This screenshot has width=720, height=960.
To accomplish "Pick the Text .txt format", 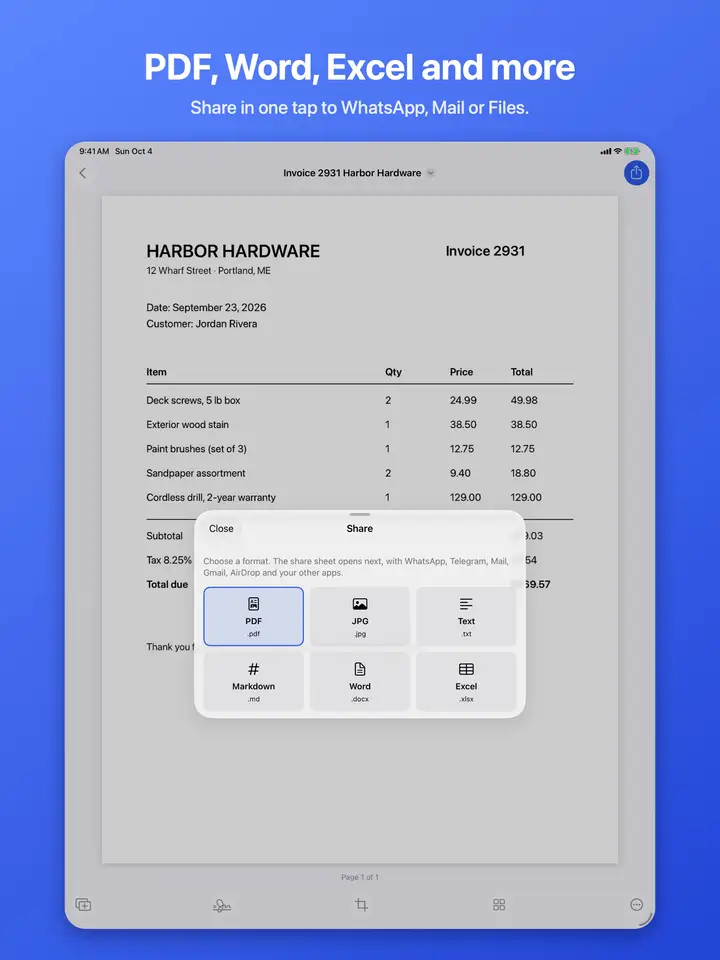I will (x=466, y=617).
